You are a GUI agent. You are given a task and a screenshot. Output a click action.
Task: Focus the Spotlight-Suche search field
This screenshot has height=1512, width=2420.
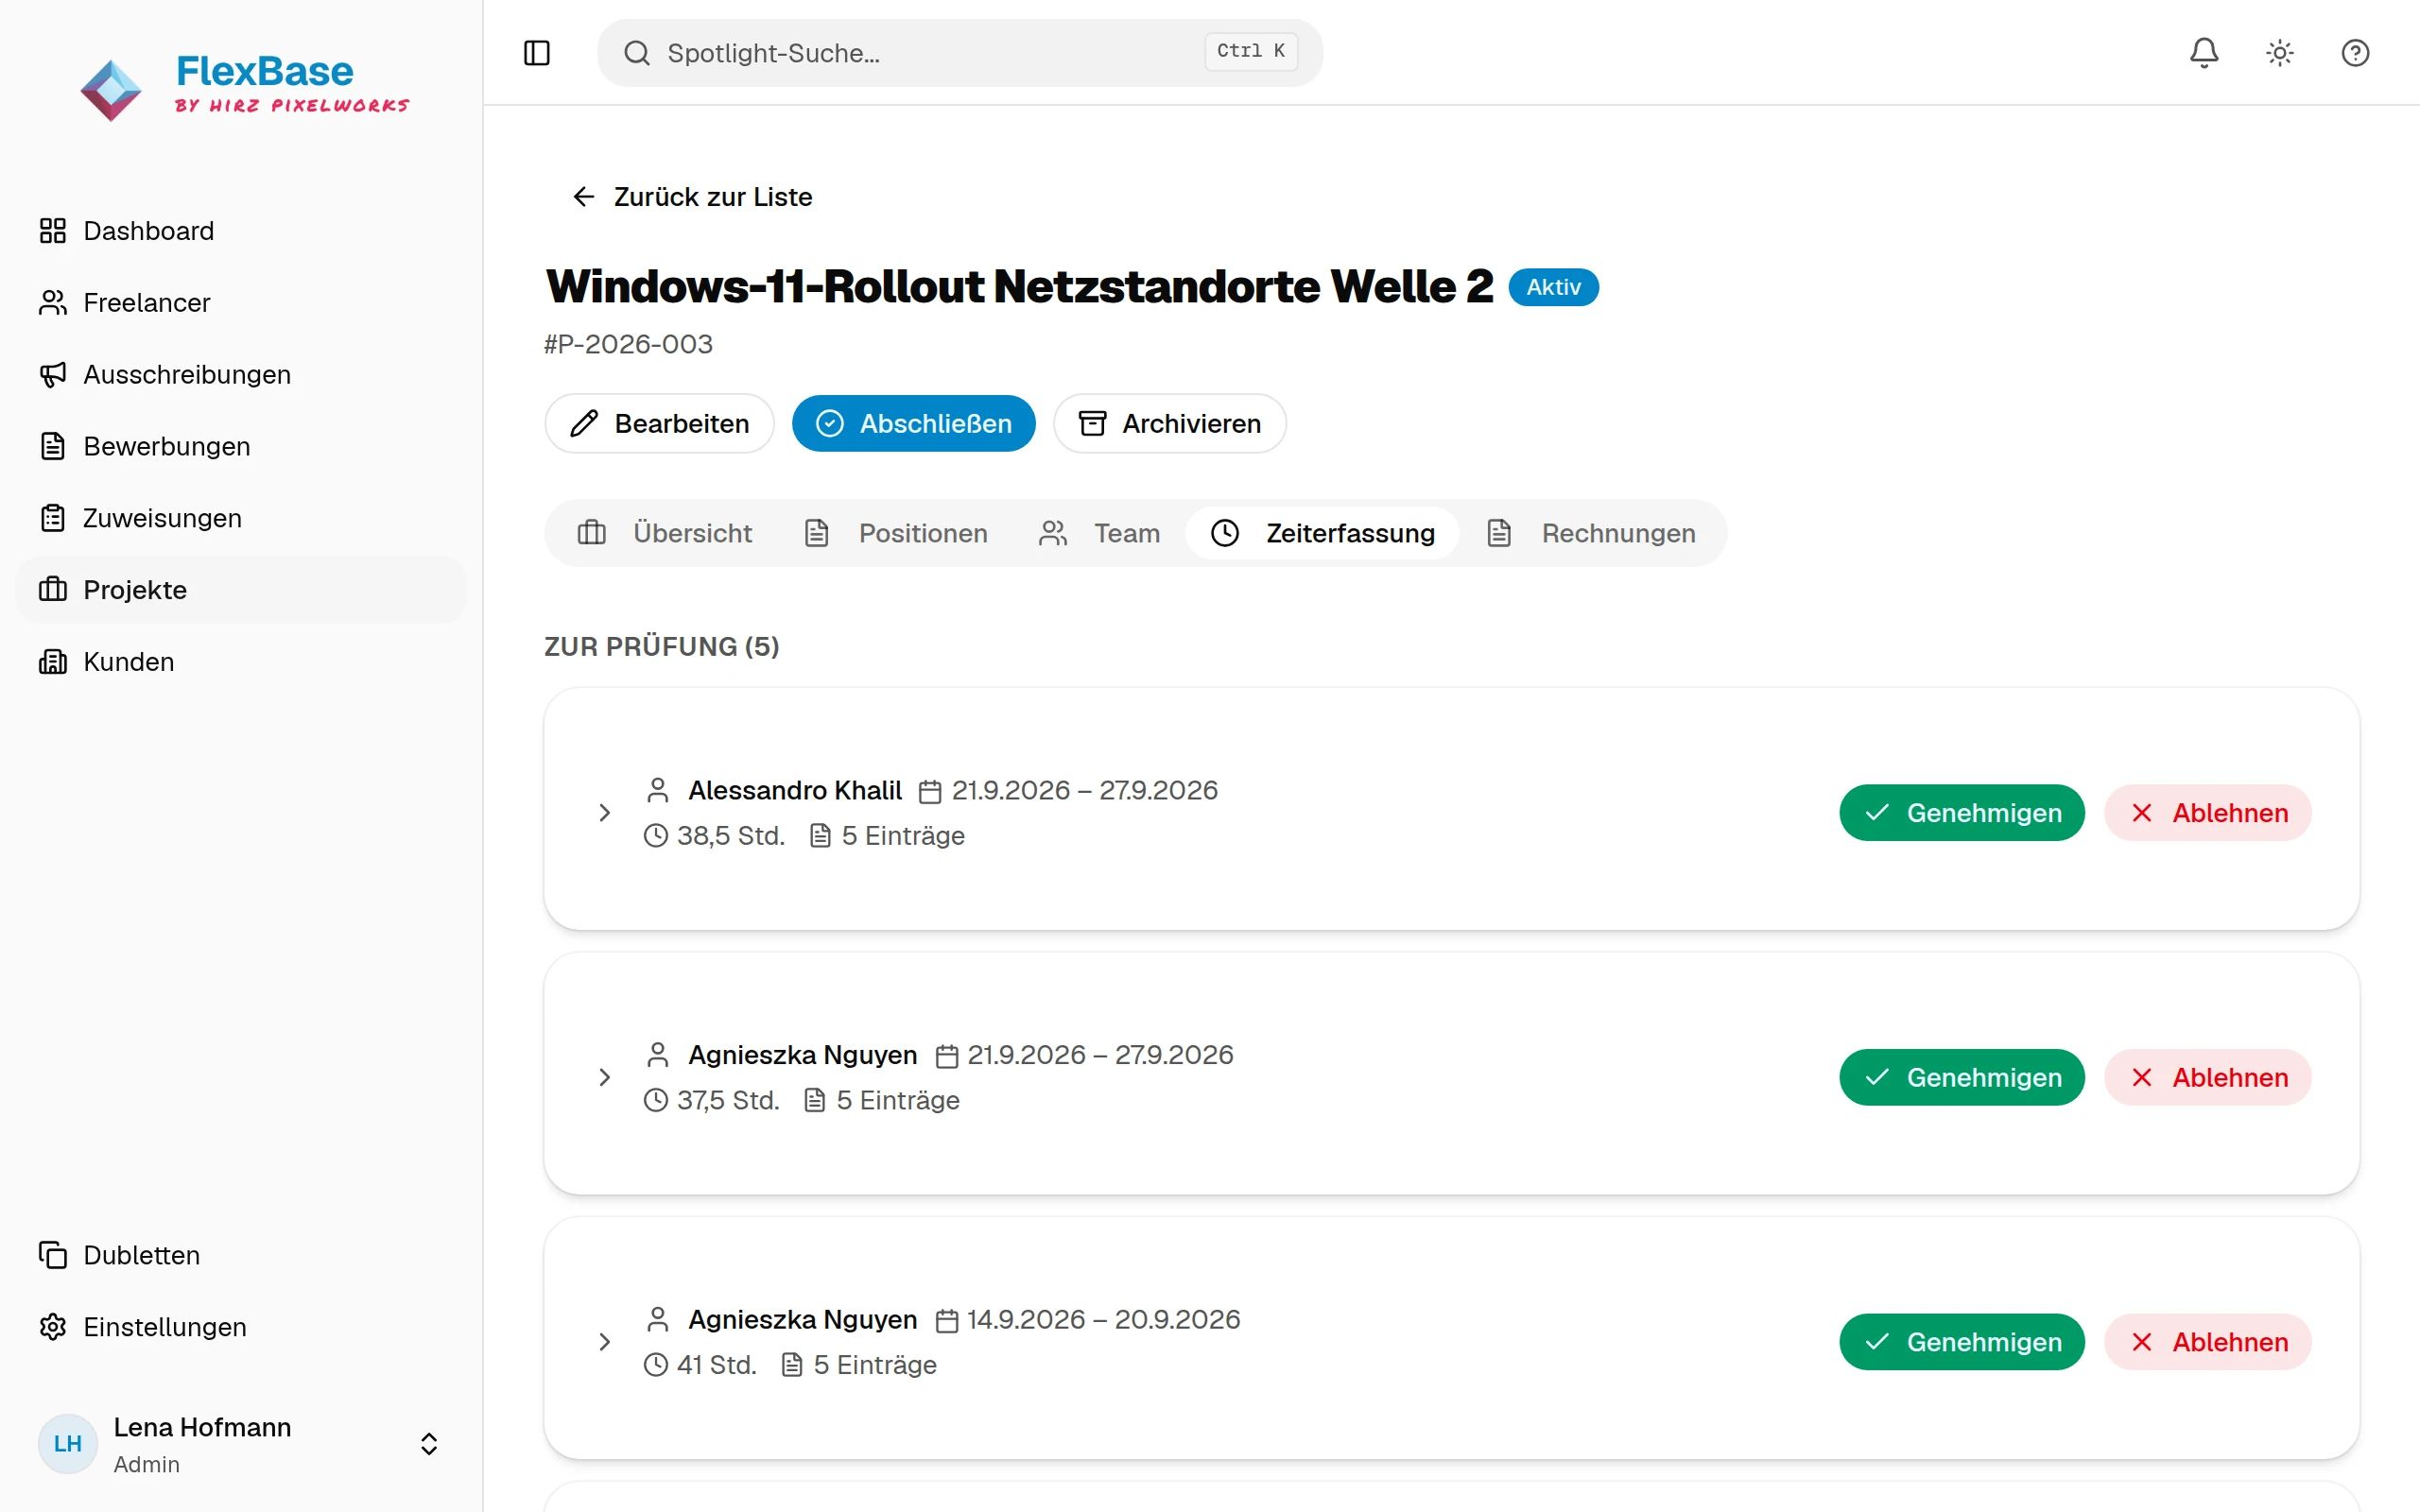[960, 53]
